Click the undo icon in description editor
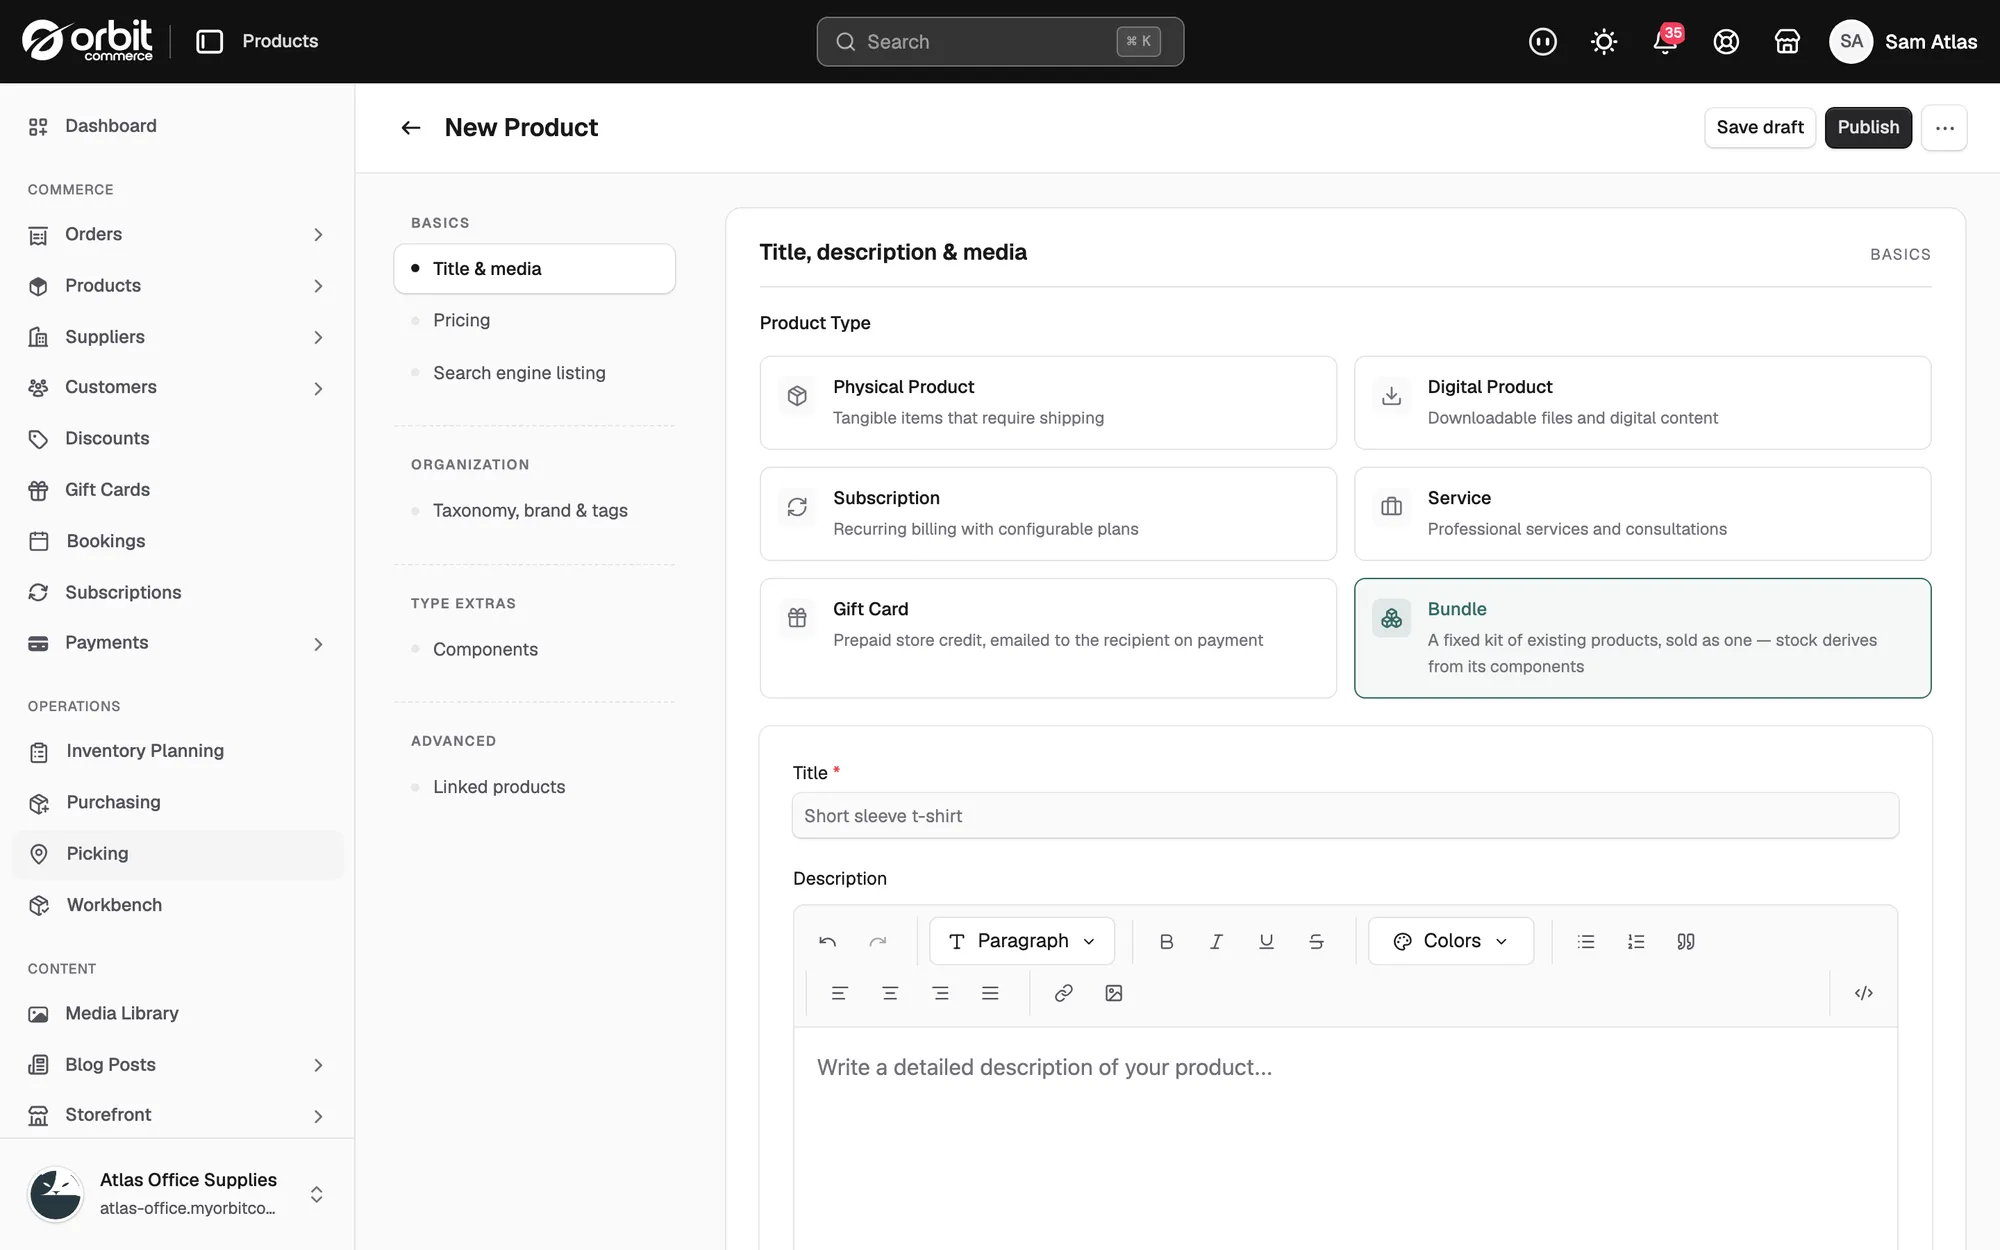The image size is (2000, 1250). (827, 941)
